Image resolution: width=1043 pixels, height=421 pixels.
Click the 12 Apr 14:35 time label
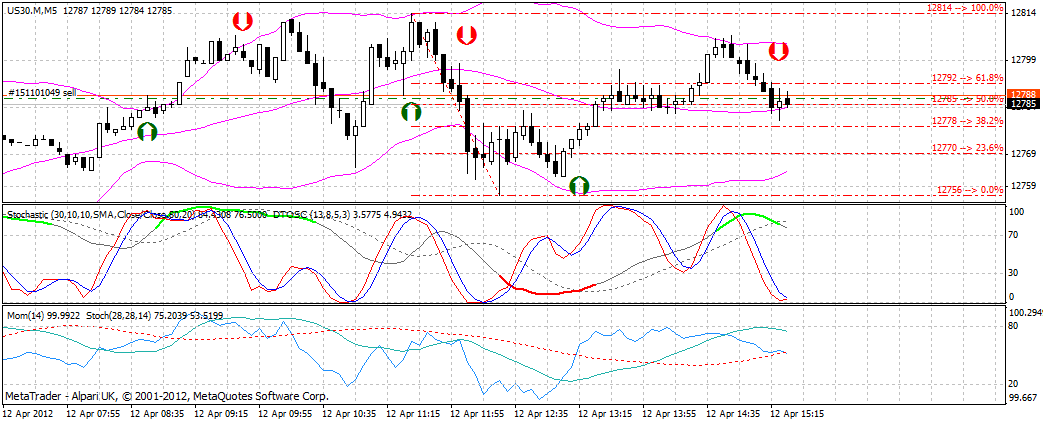[x=734, y=413]
